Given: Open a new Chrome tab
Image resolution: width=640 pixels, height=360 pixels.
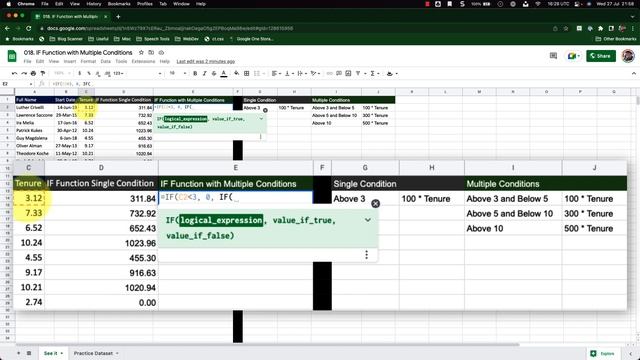Looking at the screenshot, I should point(118,17).
